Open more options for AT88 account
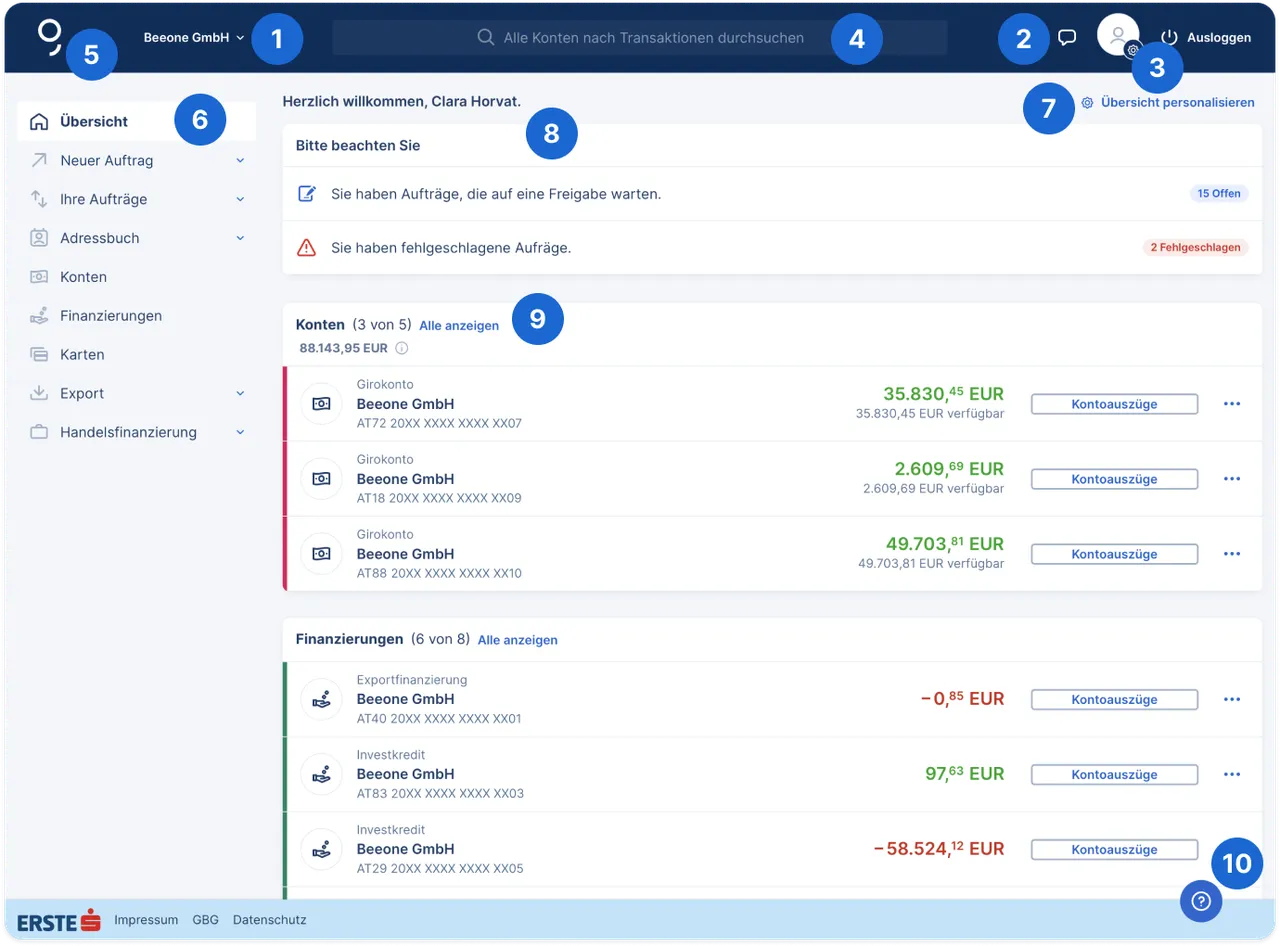 tap(1232, 554)
